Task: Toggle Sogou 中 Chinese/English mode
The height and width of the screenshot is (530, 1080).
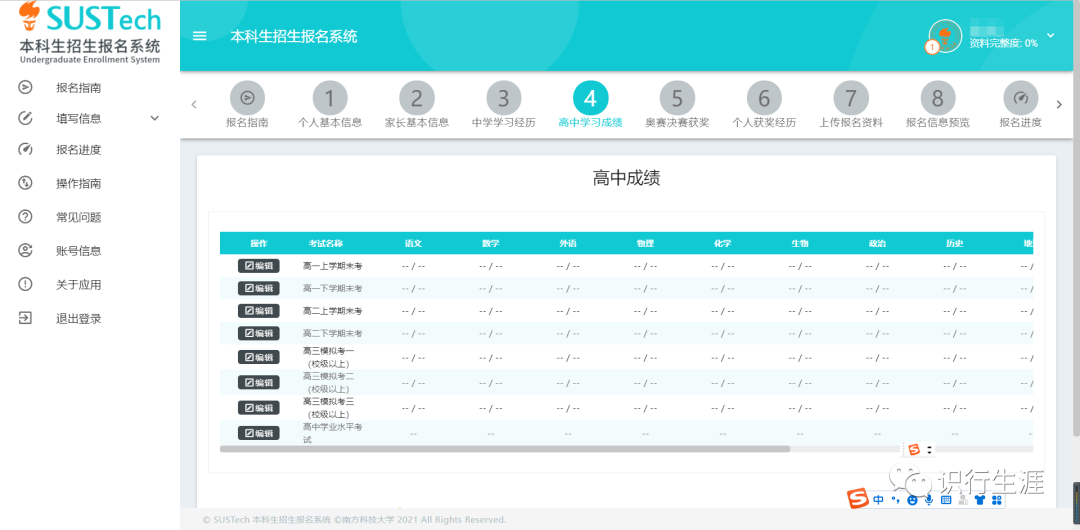Action: pyautogui.click(x=878, y=500)
